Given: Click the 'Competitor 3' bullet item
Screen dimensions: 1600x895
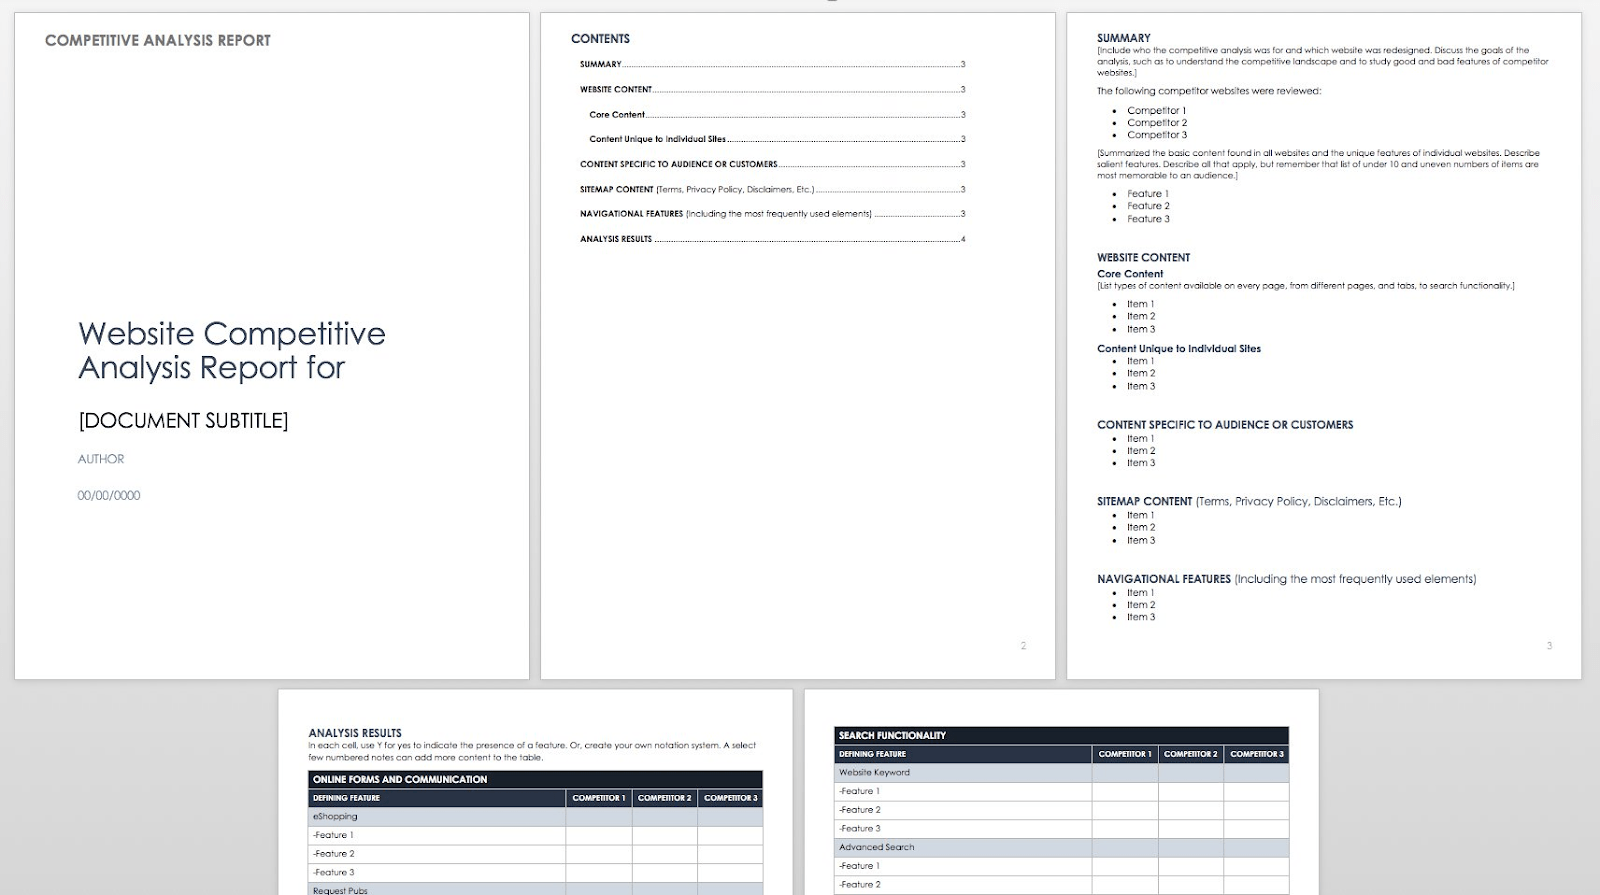Looking at the screenshot, I should [1156, 135].
